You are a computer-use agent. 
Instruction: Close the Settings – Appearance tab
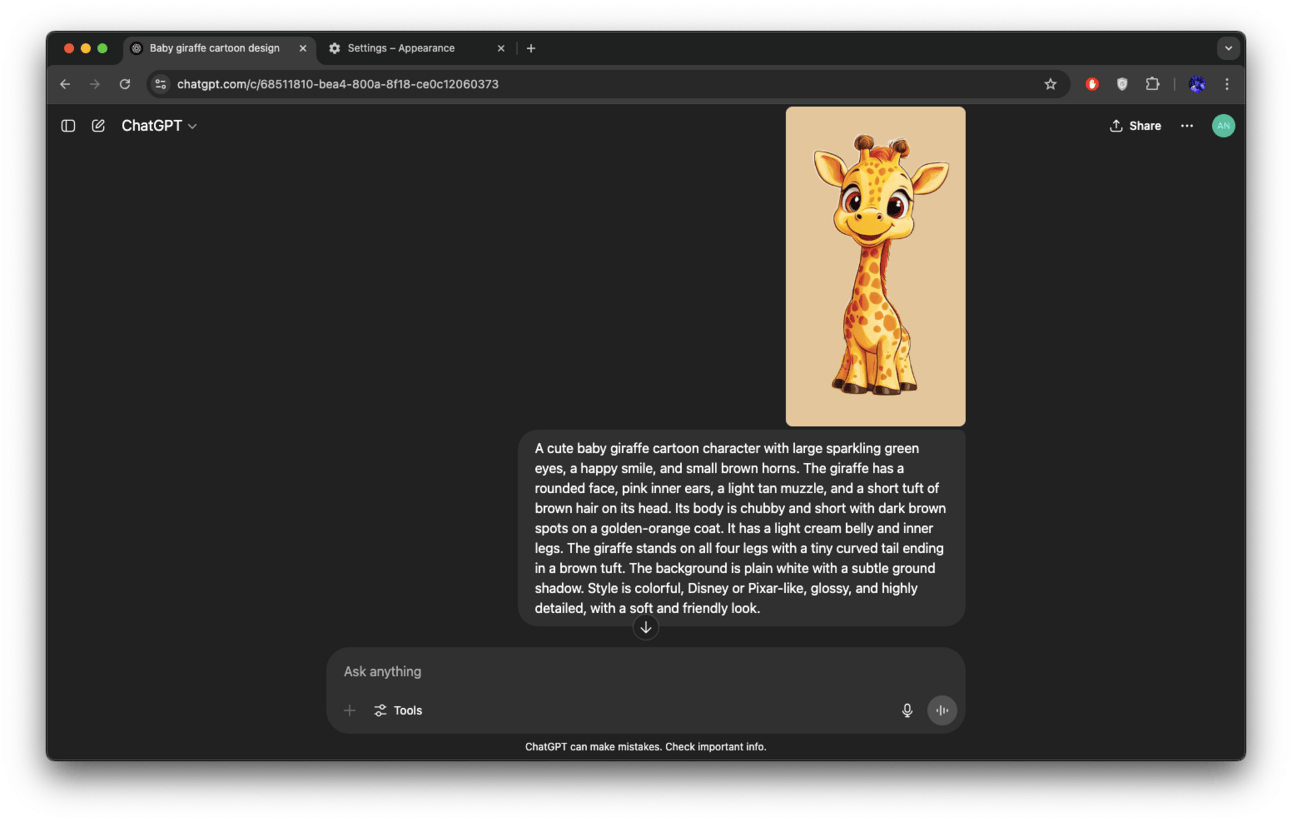(x=501, y=48)
